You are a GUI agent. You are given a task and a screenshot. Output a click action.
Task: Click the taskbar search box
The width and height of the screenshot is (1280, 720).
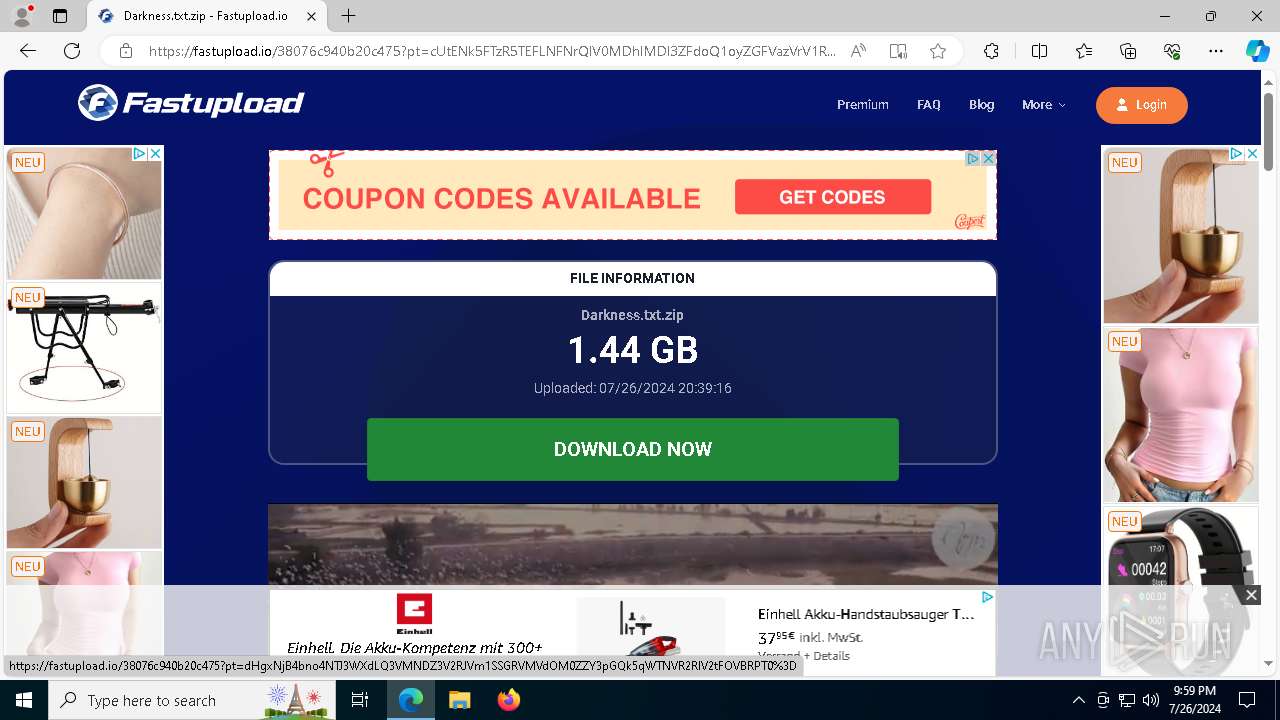click(x=192, y=700)
